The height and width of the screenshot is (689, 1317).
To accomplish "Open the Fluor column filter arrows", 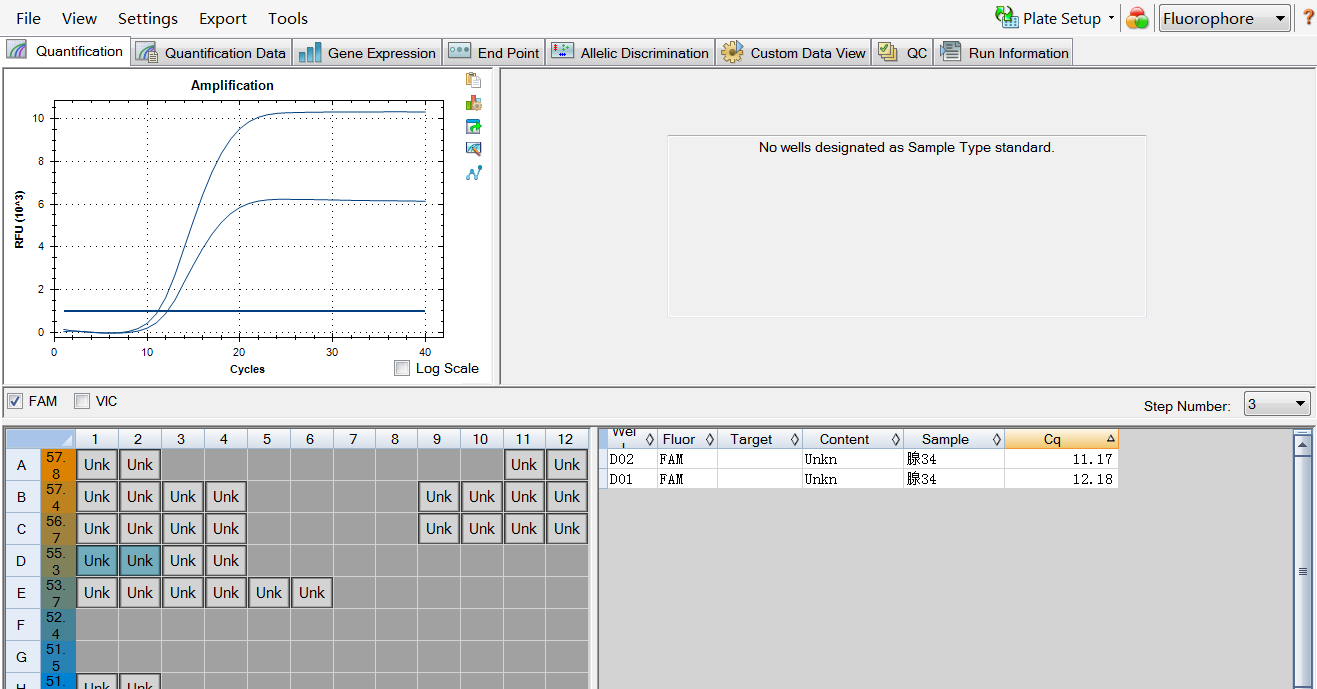I will coord(711,439).
